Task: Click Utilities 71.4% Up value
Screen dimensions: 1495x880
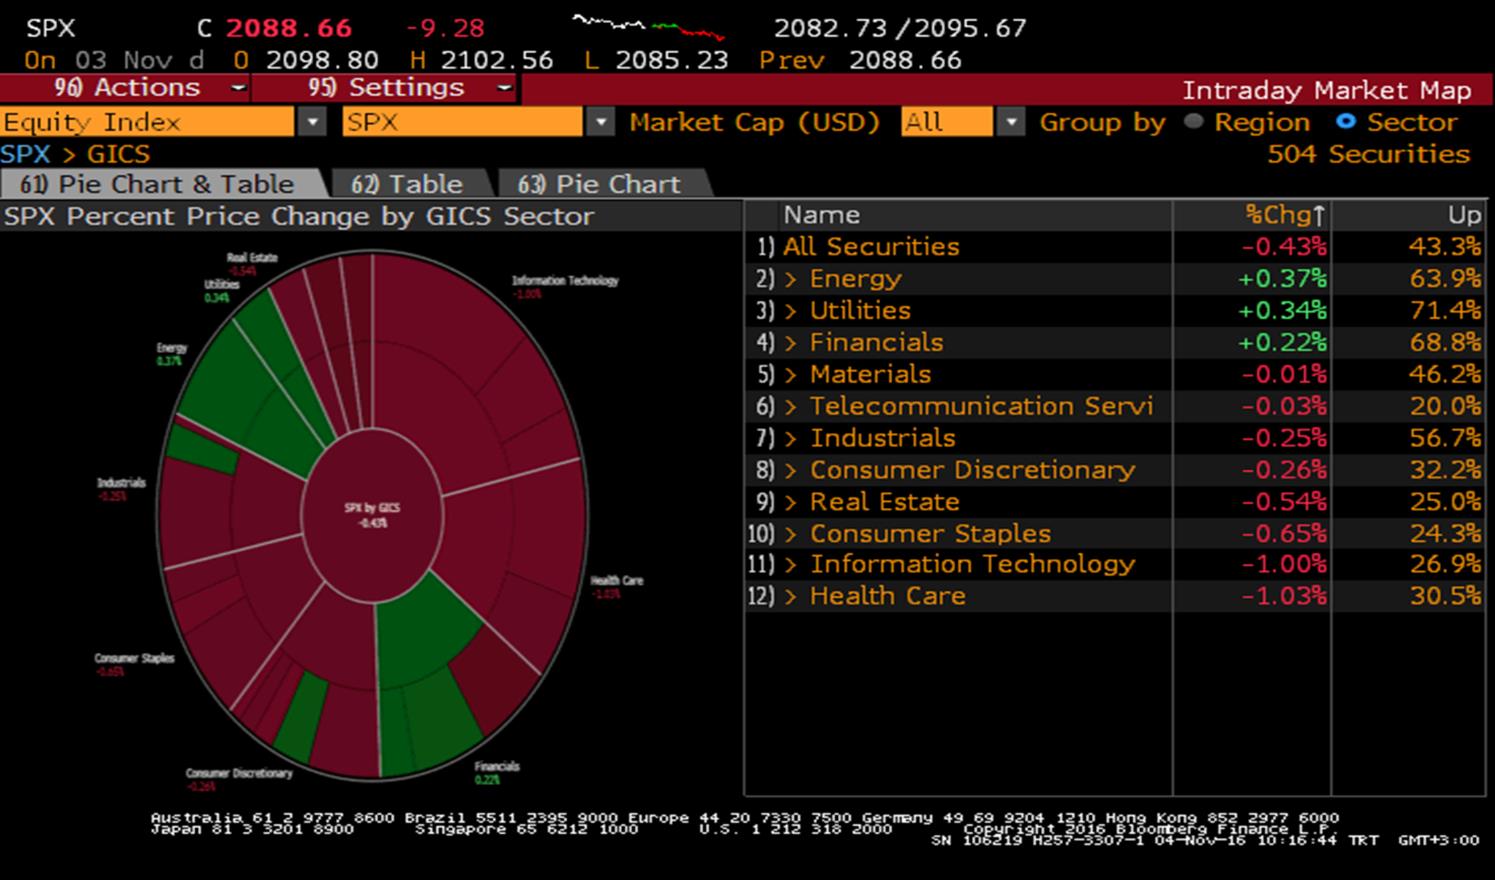Action: [1445, 311]
